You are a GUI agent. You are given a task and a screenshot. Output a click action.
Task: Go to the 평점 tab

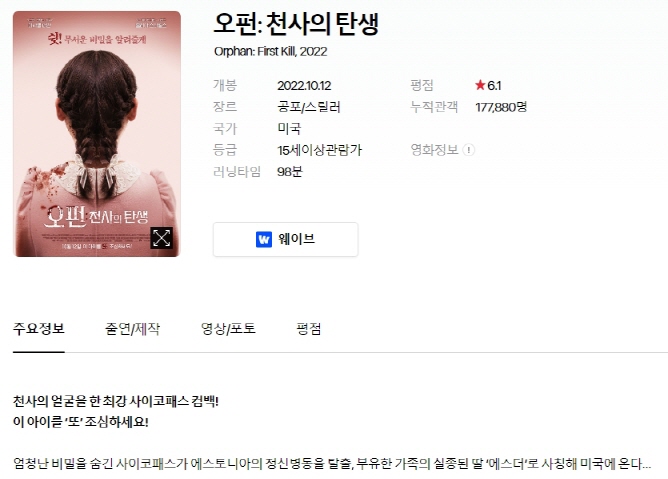tap(309, 329)
